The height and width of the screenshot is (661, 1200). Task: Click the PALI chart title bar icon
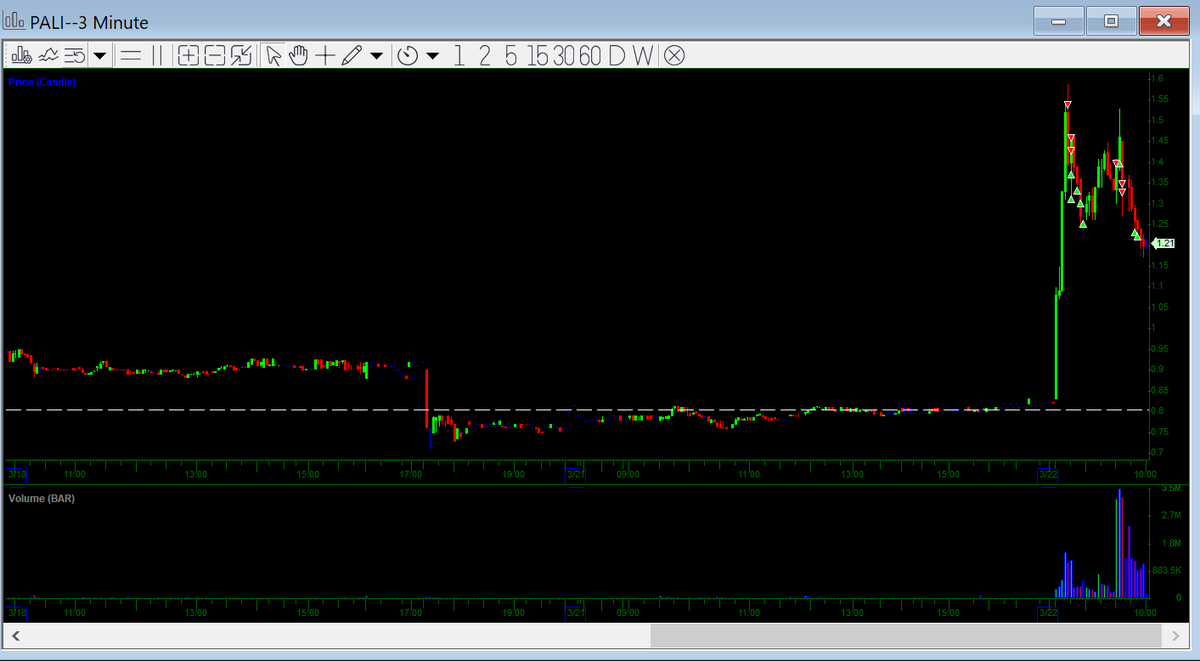(x=16, y=21)
